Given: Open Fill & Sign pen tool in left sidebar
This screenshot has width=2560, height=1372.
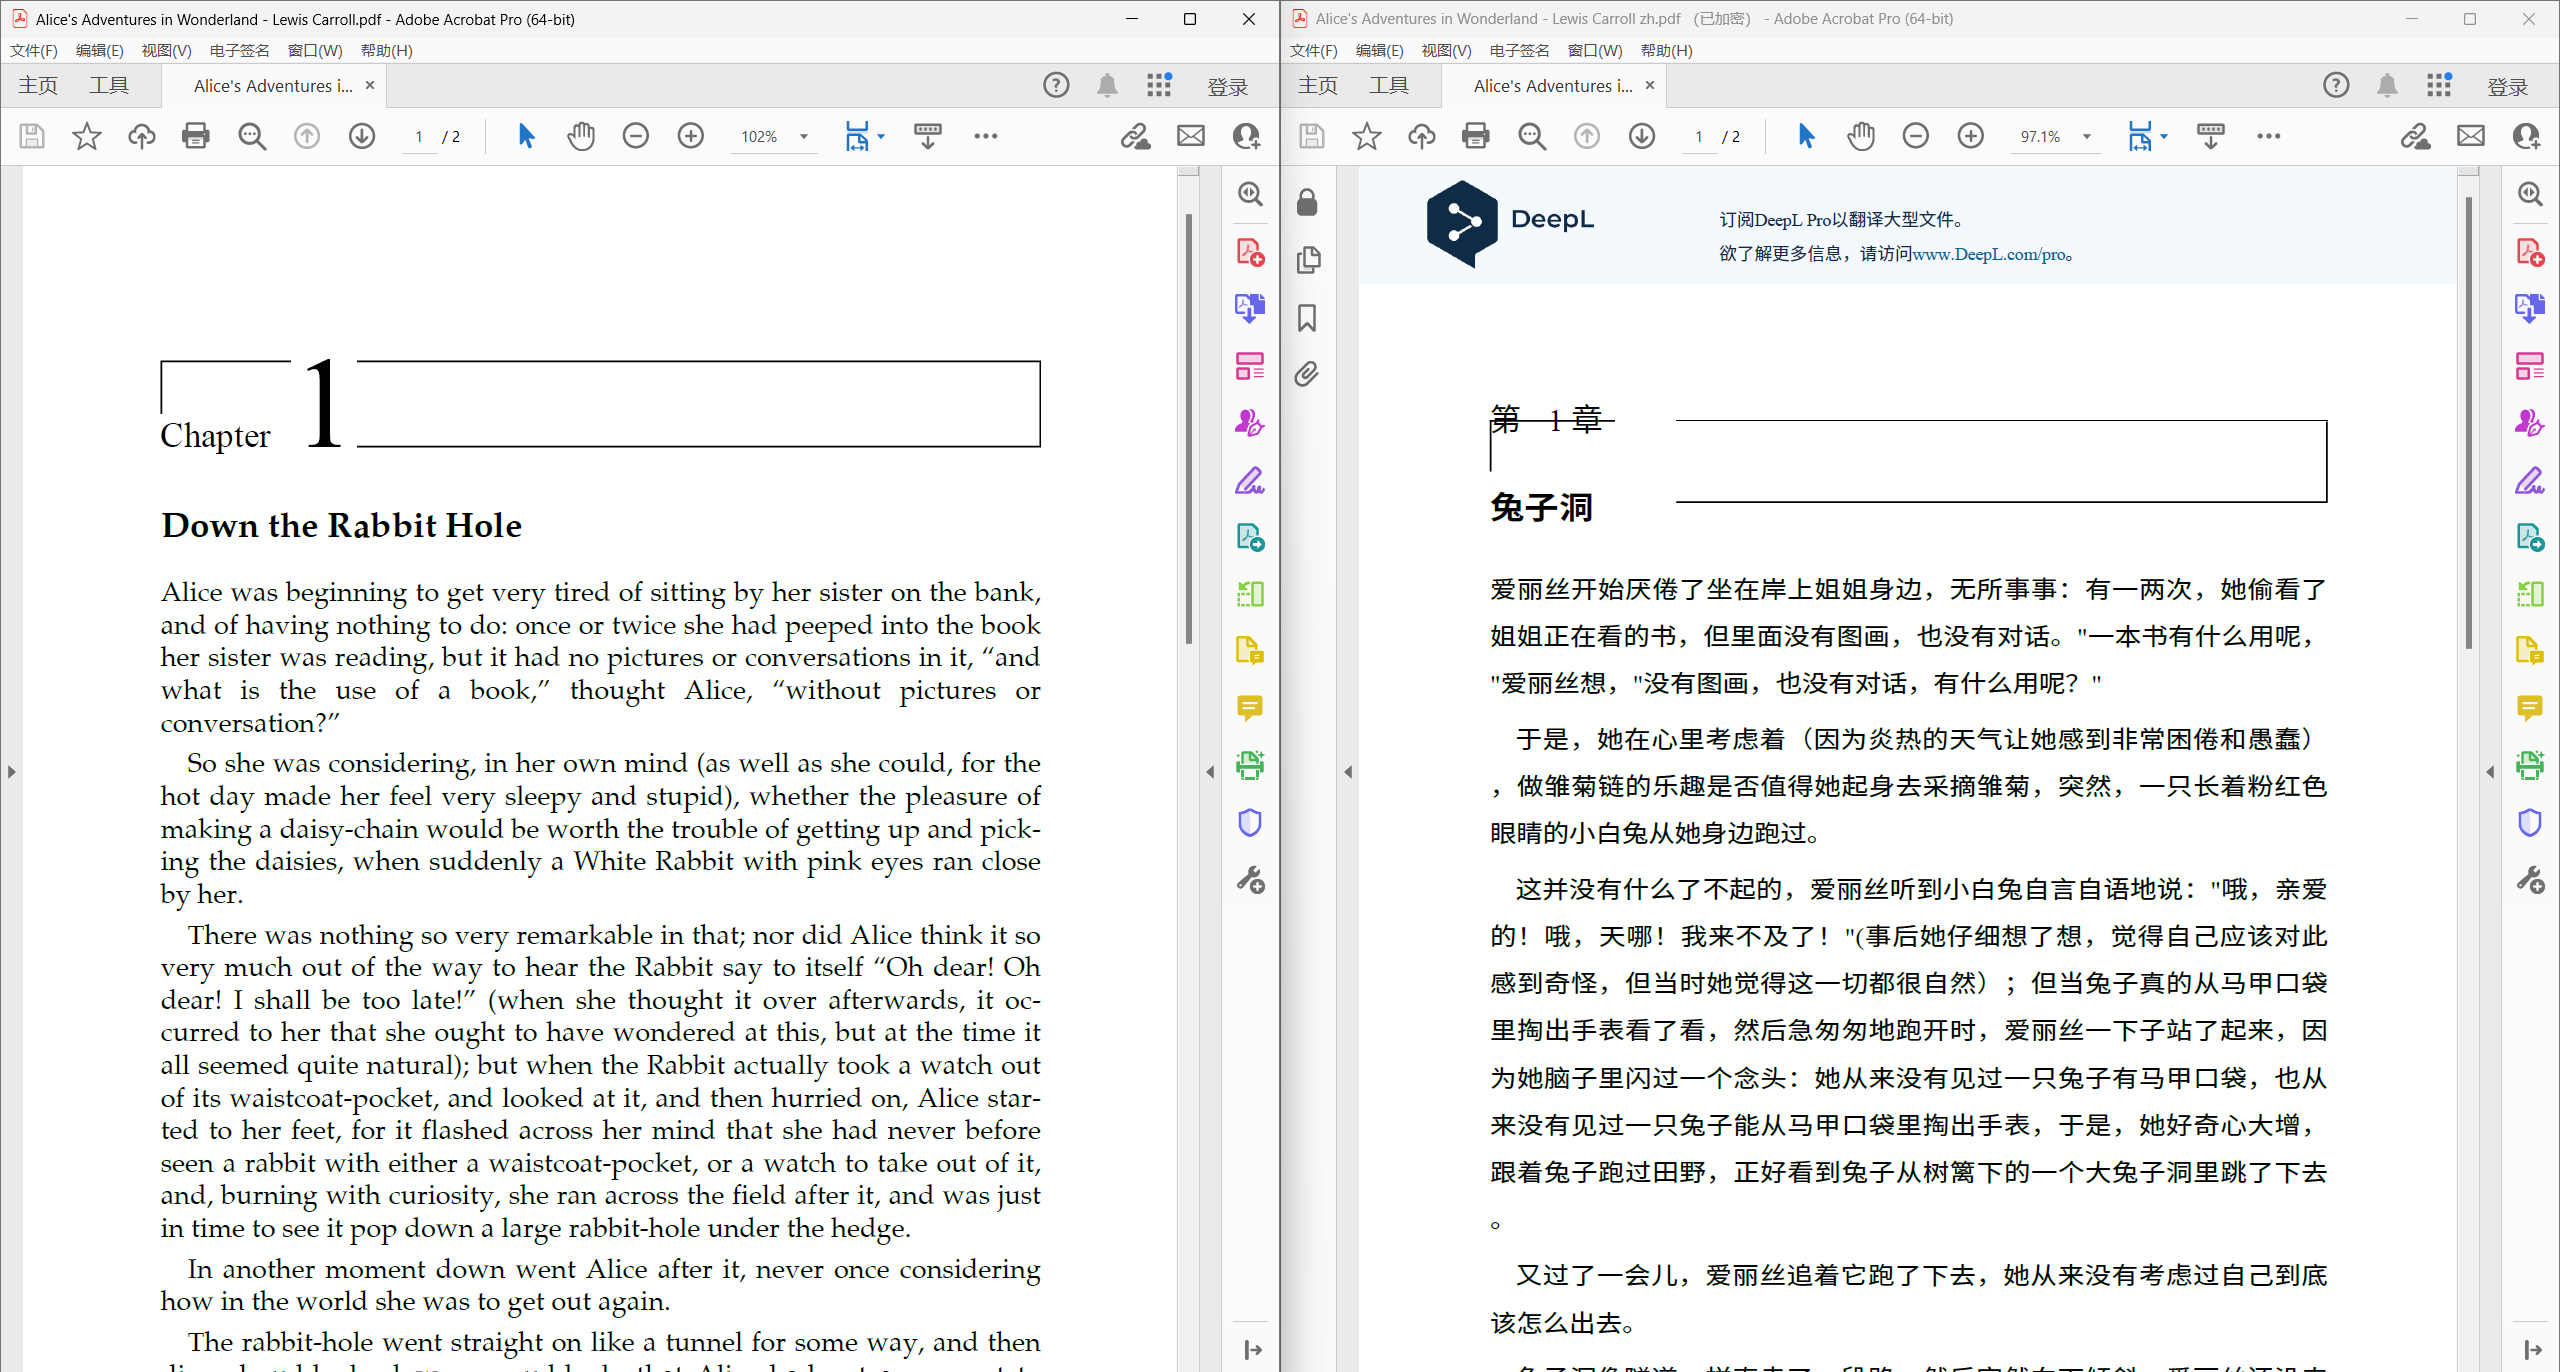Looking at the screenshot, I should tap(1250, 480).
